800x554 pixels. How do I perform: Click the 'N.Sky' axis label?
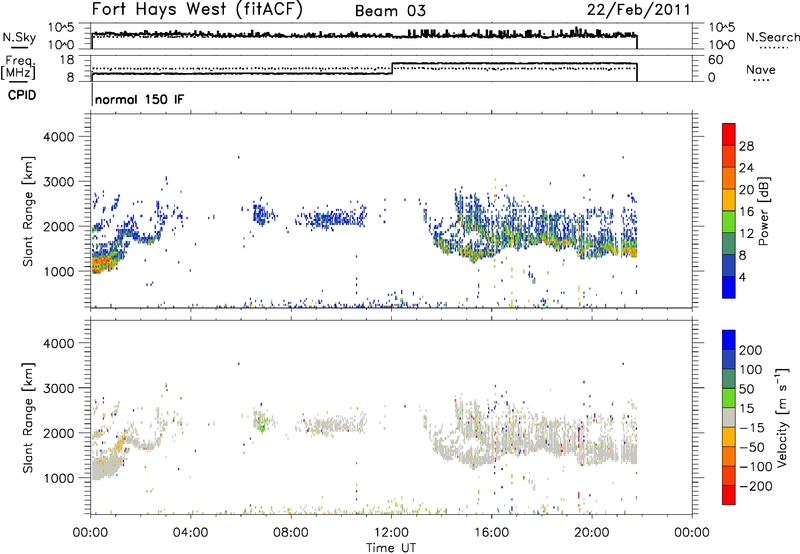coord(19,37)
